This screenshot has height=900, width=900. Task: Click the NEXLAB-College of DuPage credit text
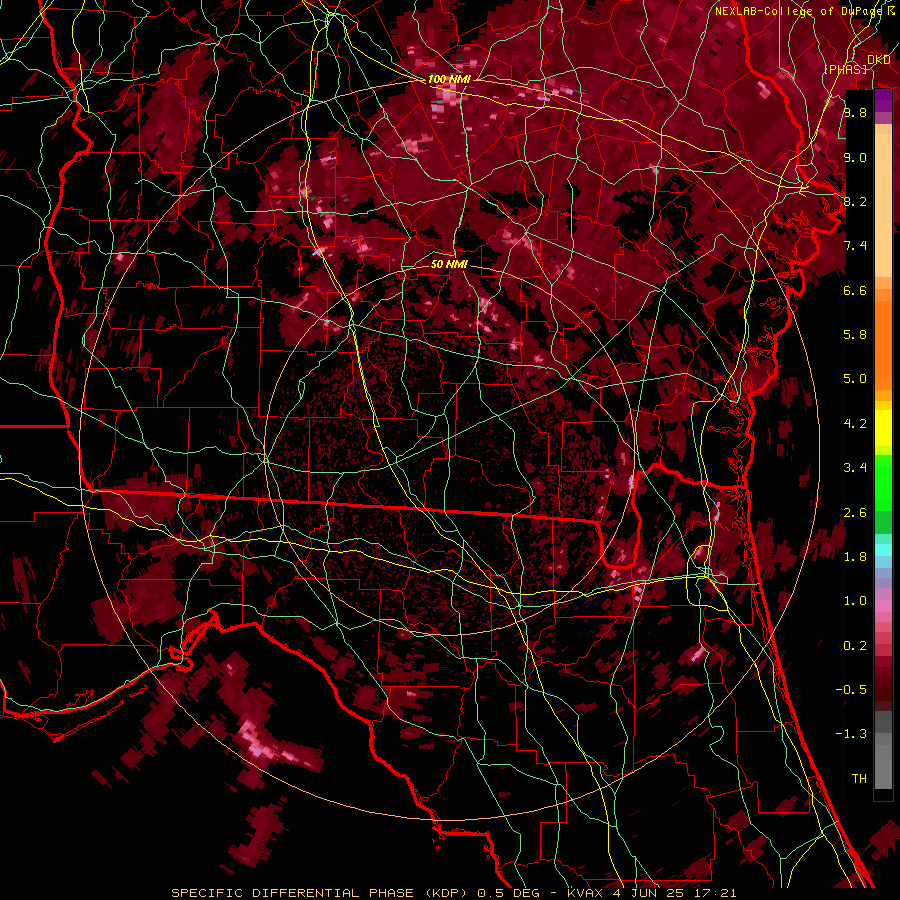(x=801, y=11)
